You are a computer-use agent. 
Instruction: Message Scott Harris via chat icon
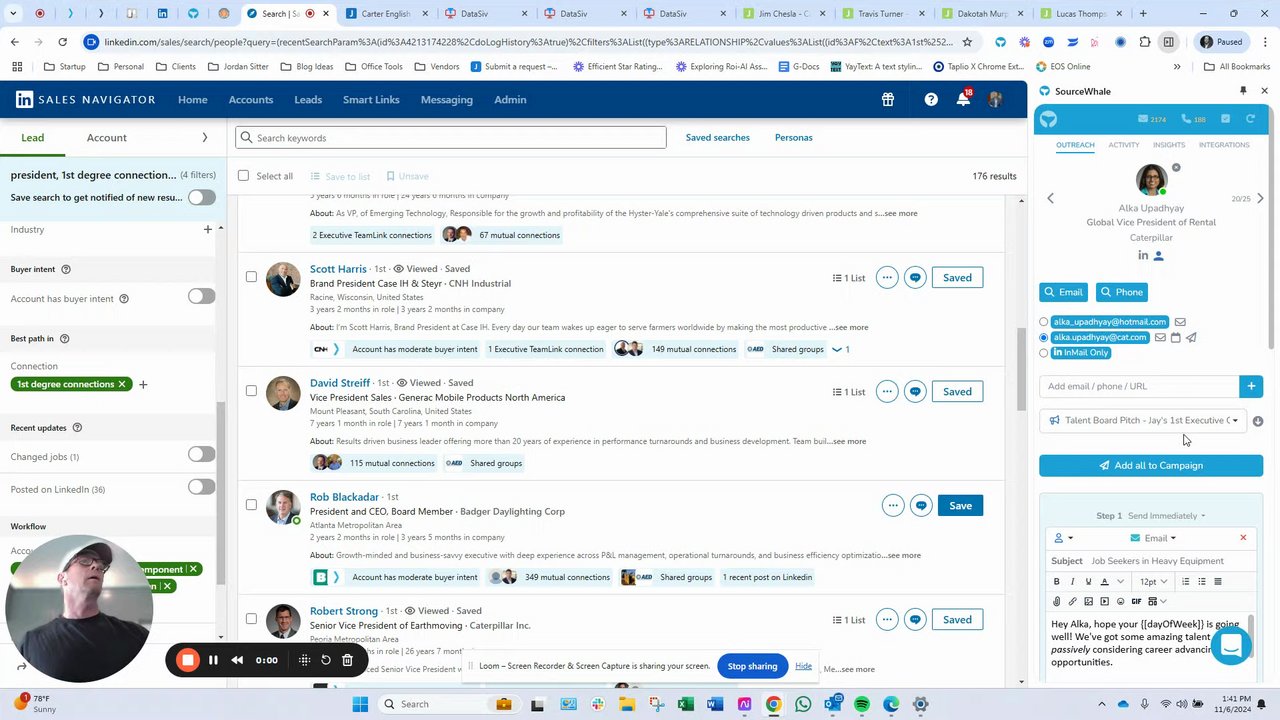click(915, 277)
